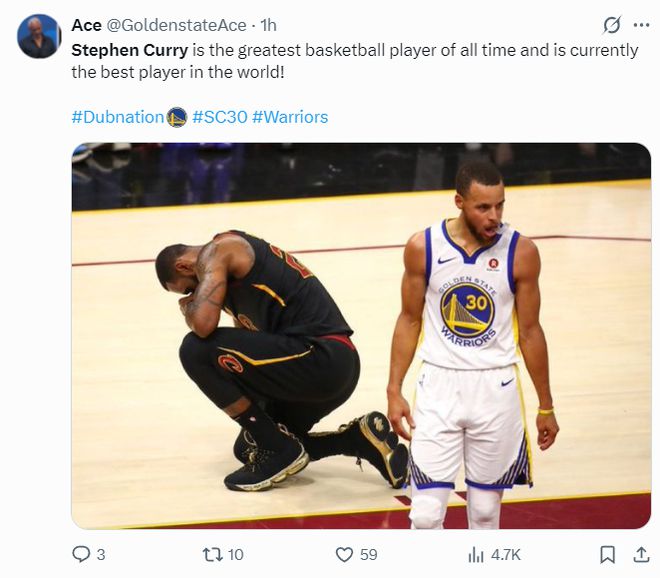This screenshot has width=660, height=578.
Task: Open the share post icon
Action: click(641, 554)
